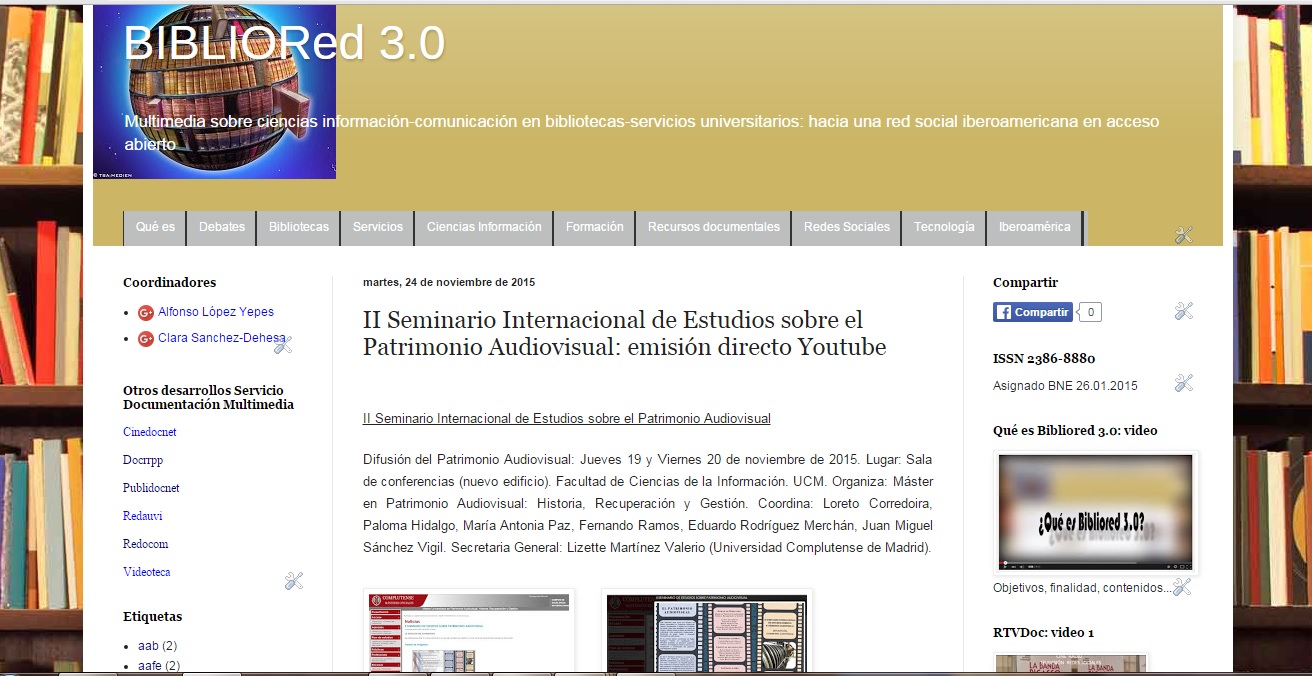Click the Facebook Compartir button
Viewport: 1312px width, 676px height.
pyautogui.click(x=1033, y=312)
